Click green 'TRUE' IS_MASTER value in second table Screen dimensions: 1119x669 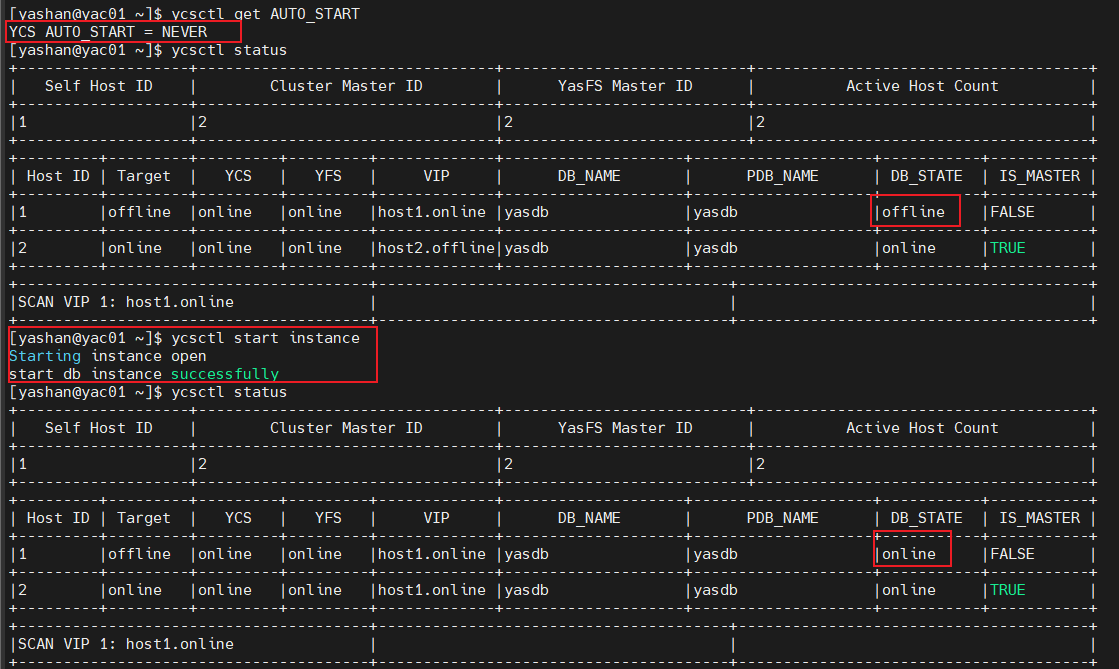(1008, 590)
